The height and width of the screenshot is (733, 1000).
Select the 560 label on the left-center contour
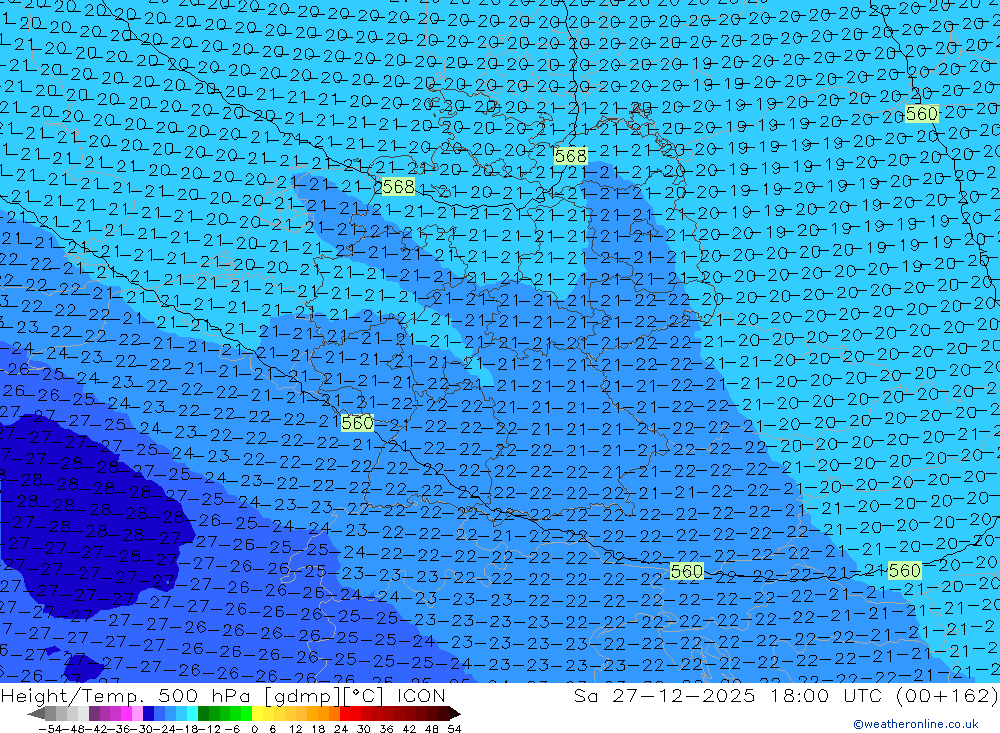pyautogui.click(x=357, y=422)
